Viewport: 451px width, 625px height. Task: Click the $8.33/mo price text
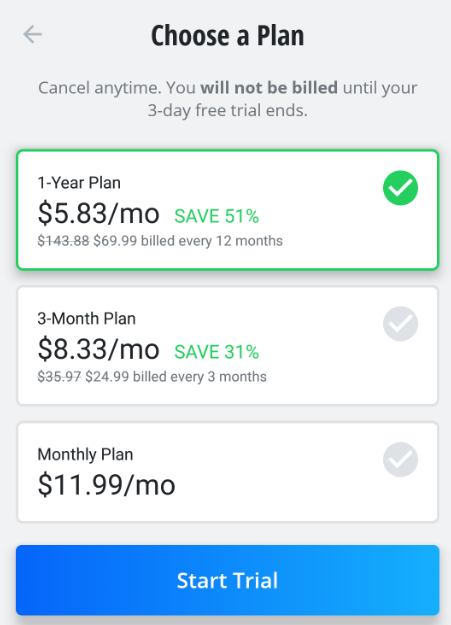click(98, 349)
